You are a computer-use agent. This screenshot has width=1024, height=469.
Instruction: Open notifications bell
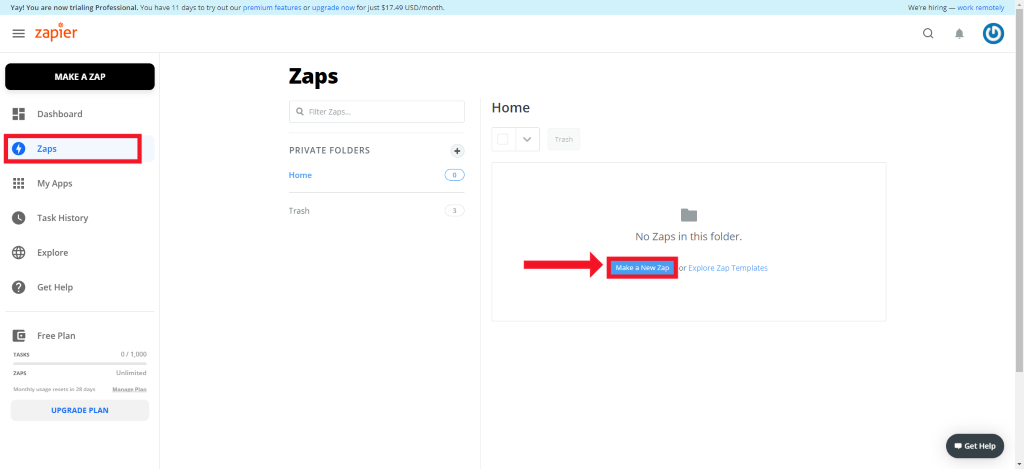pyautogui.click(x=959, y=34)
